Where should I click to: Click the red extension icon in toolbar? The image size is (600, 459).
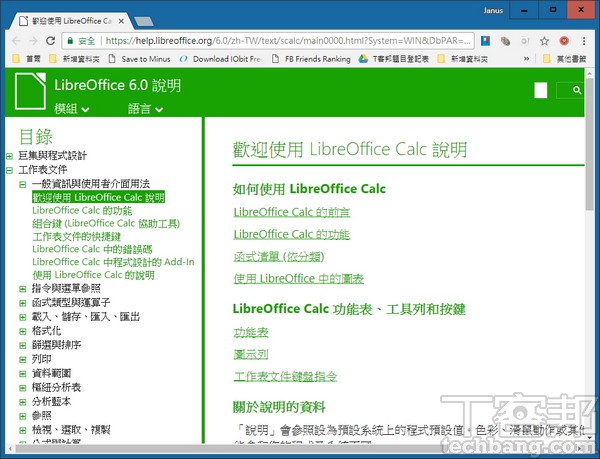[564, 41]
